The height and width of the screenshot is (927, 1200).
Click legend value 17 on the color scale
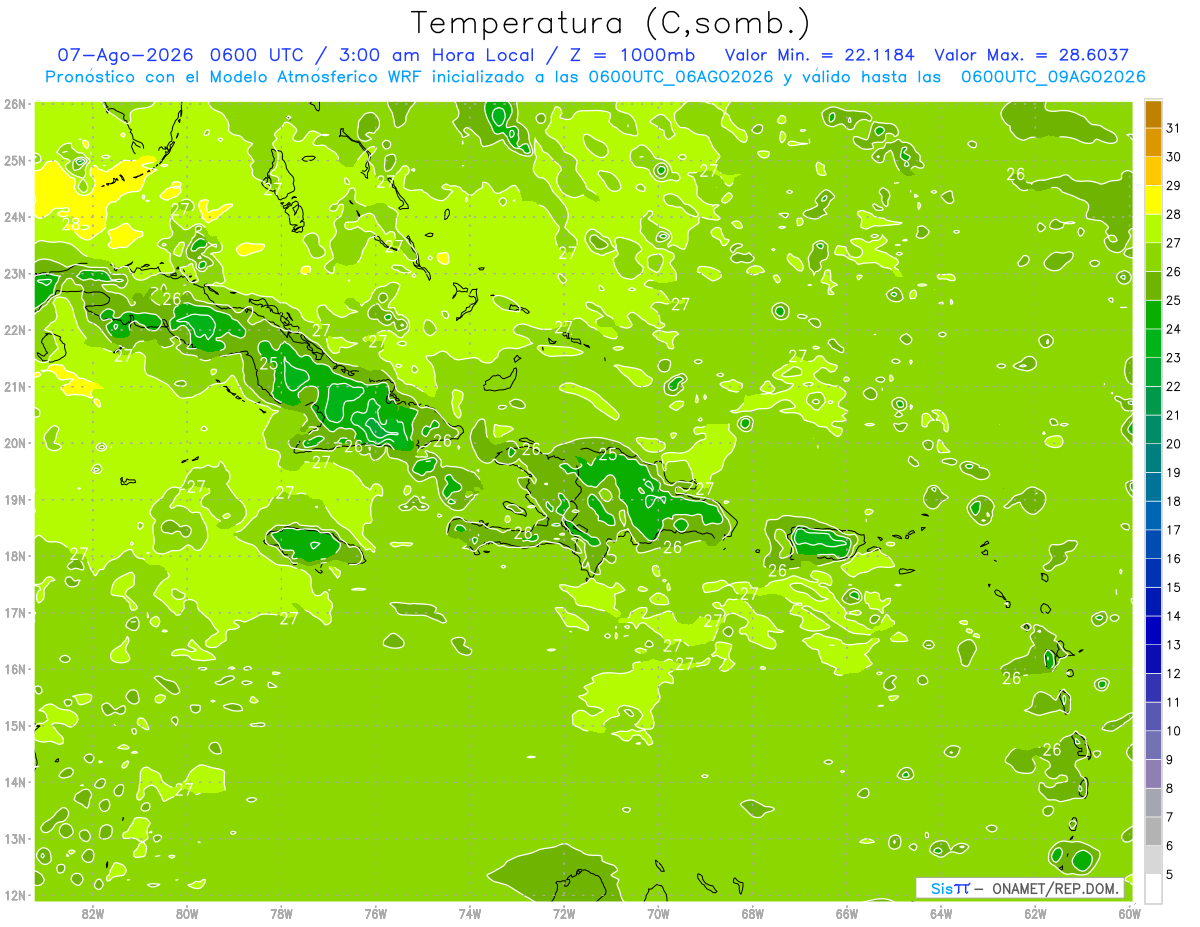pyautogui.click(x=1173, y=530)
